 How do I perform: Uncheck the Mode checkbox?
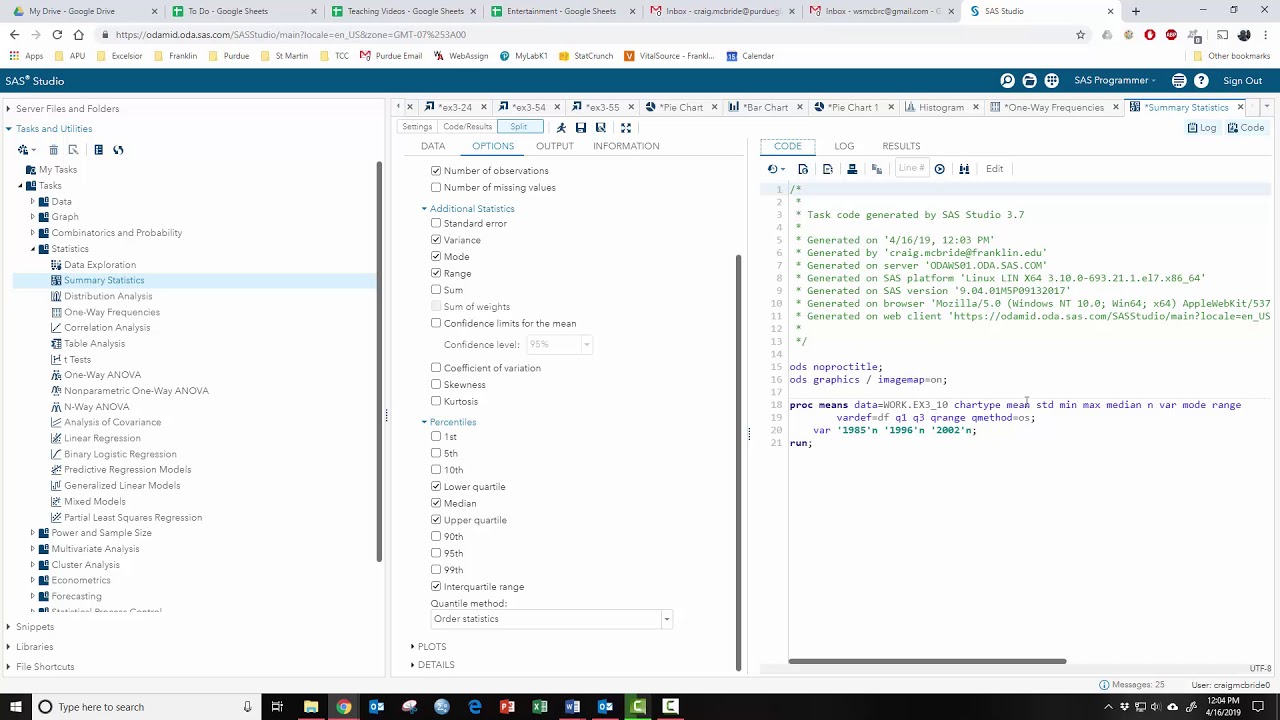click(436, 256)
